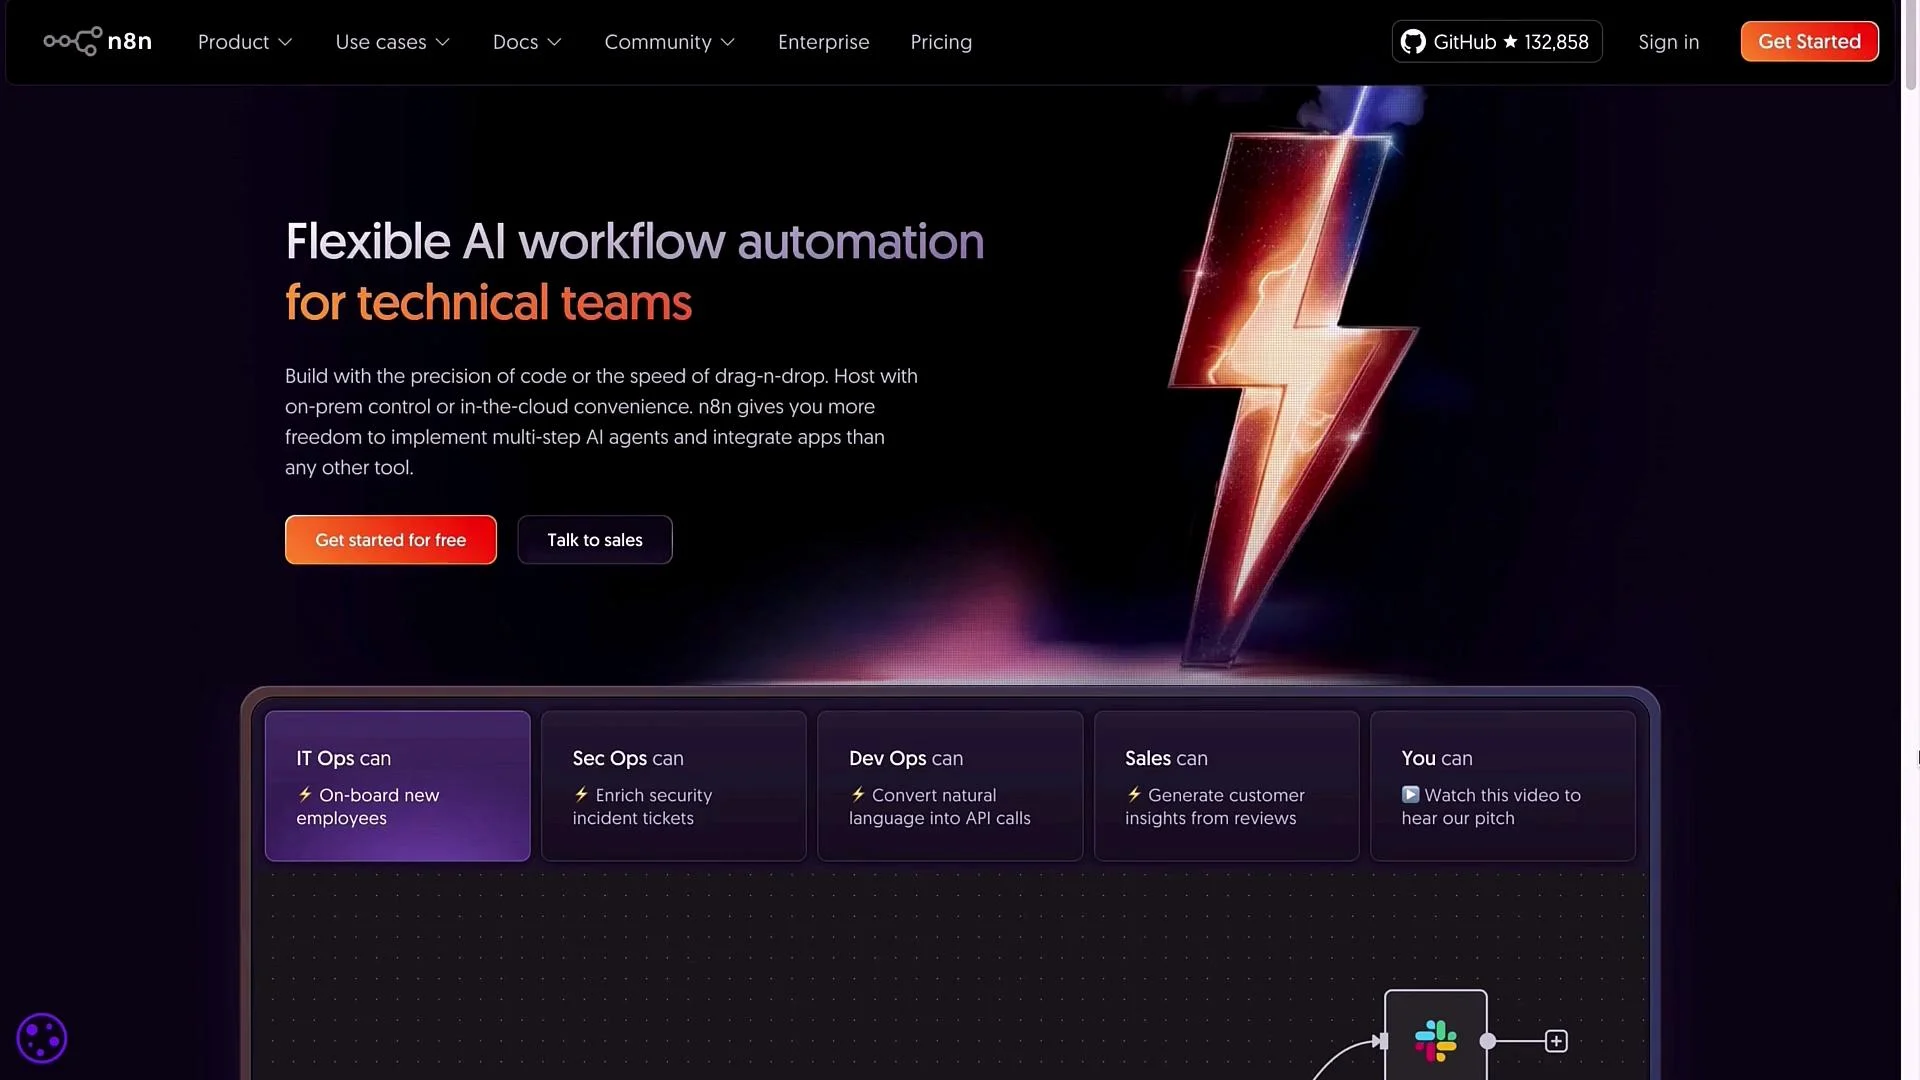Screen dimensions: 1920x1080
Task: Select the Sales can tab
Action: [1226, 786]
